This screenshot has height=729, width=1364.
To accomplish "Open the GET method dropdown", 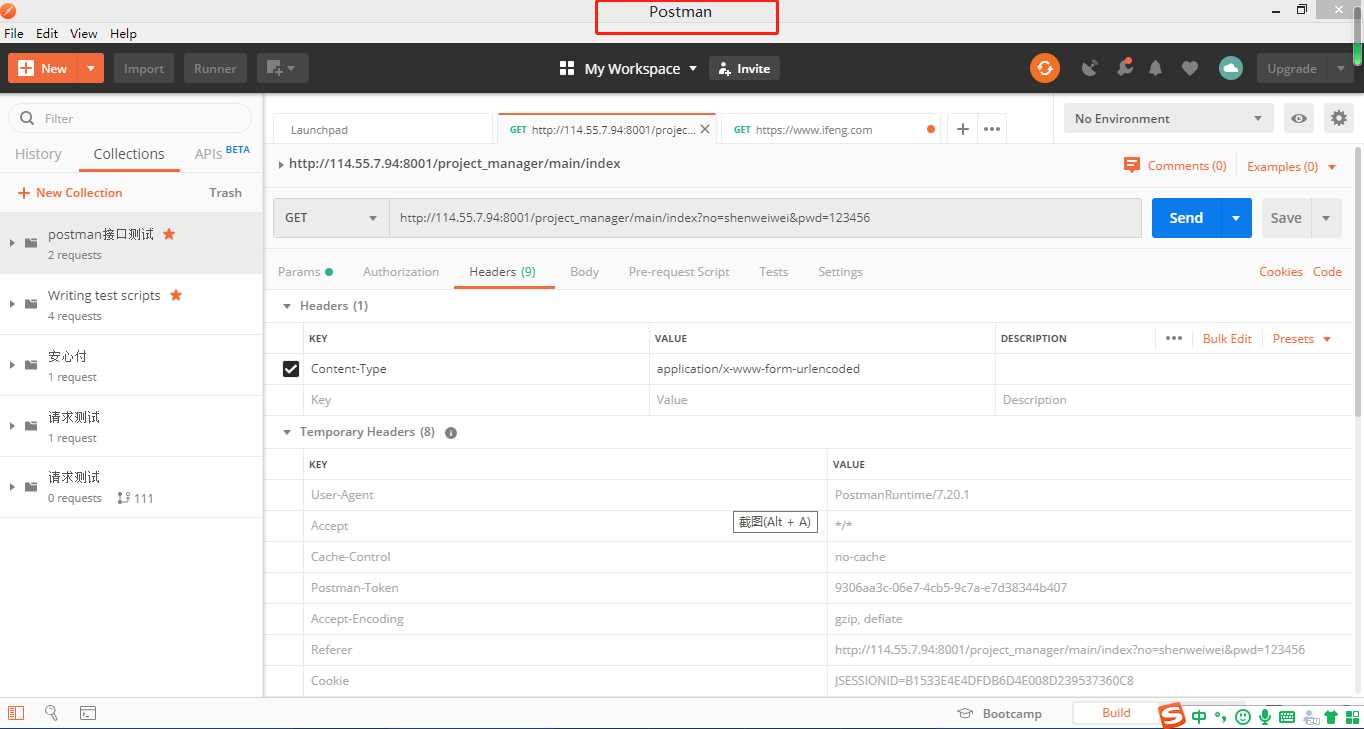I will (331, 217).
